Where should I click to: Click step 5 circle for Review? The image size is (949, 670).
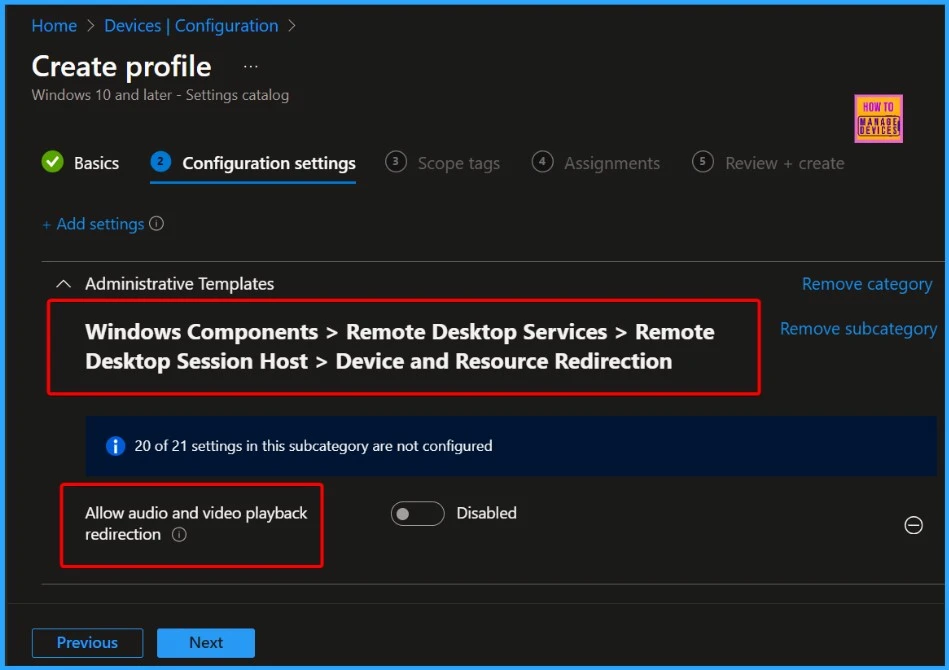point(703,162)
